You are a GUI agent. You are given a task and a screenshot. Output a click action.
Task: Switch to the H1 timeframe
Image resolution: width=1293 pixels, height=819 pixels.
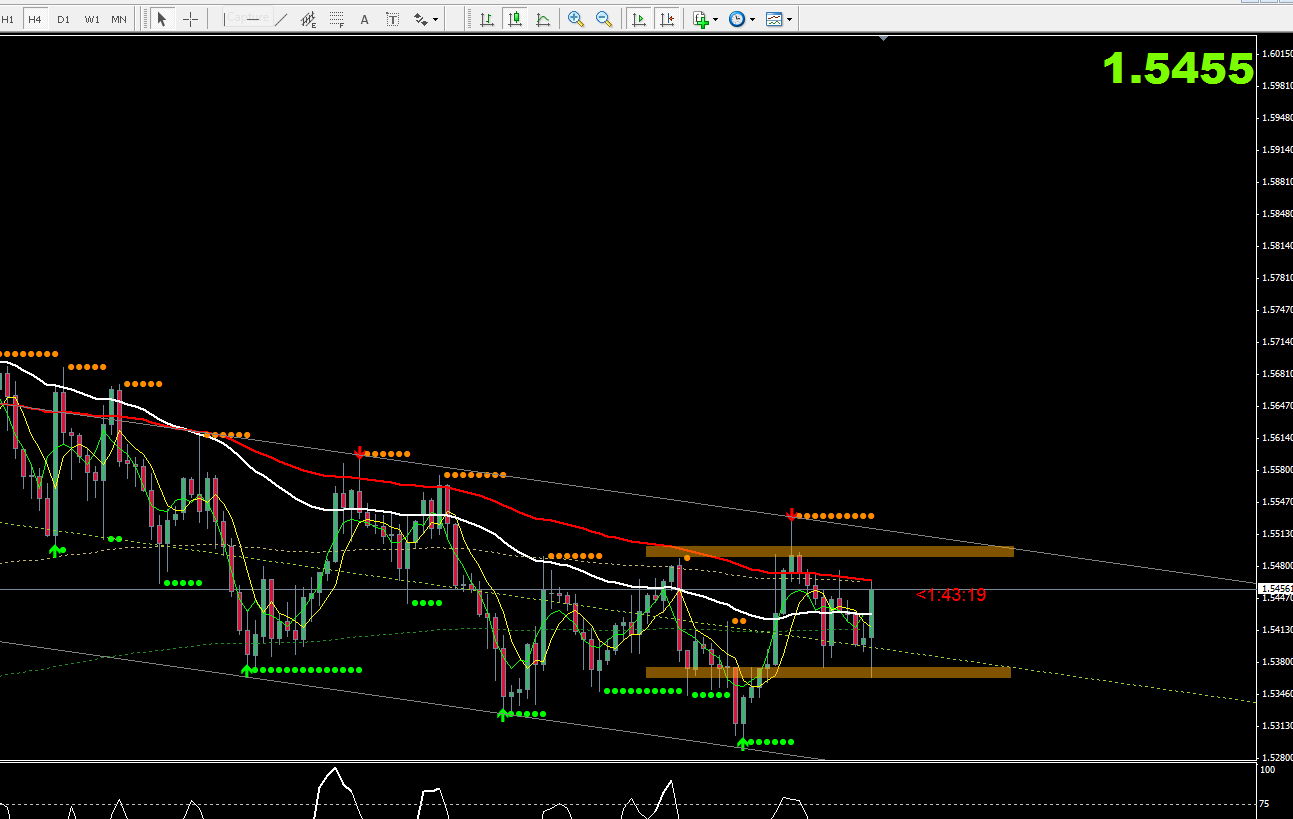tap(8, 19)
